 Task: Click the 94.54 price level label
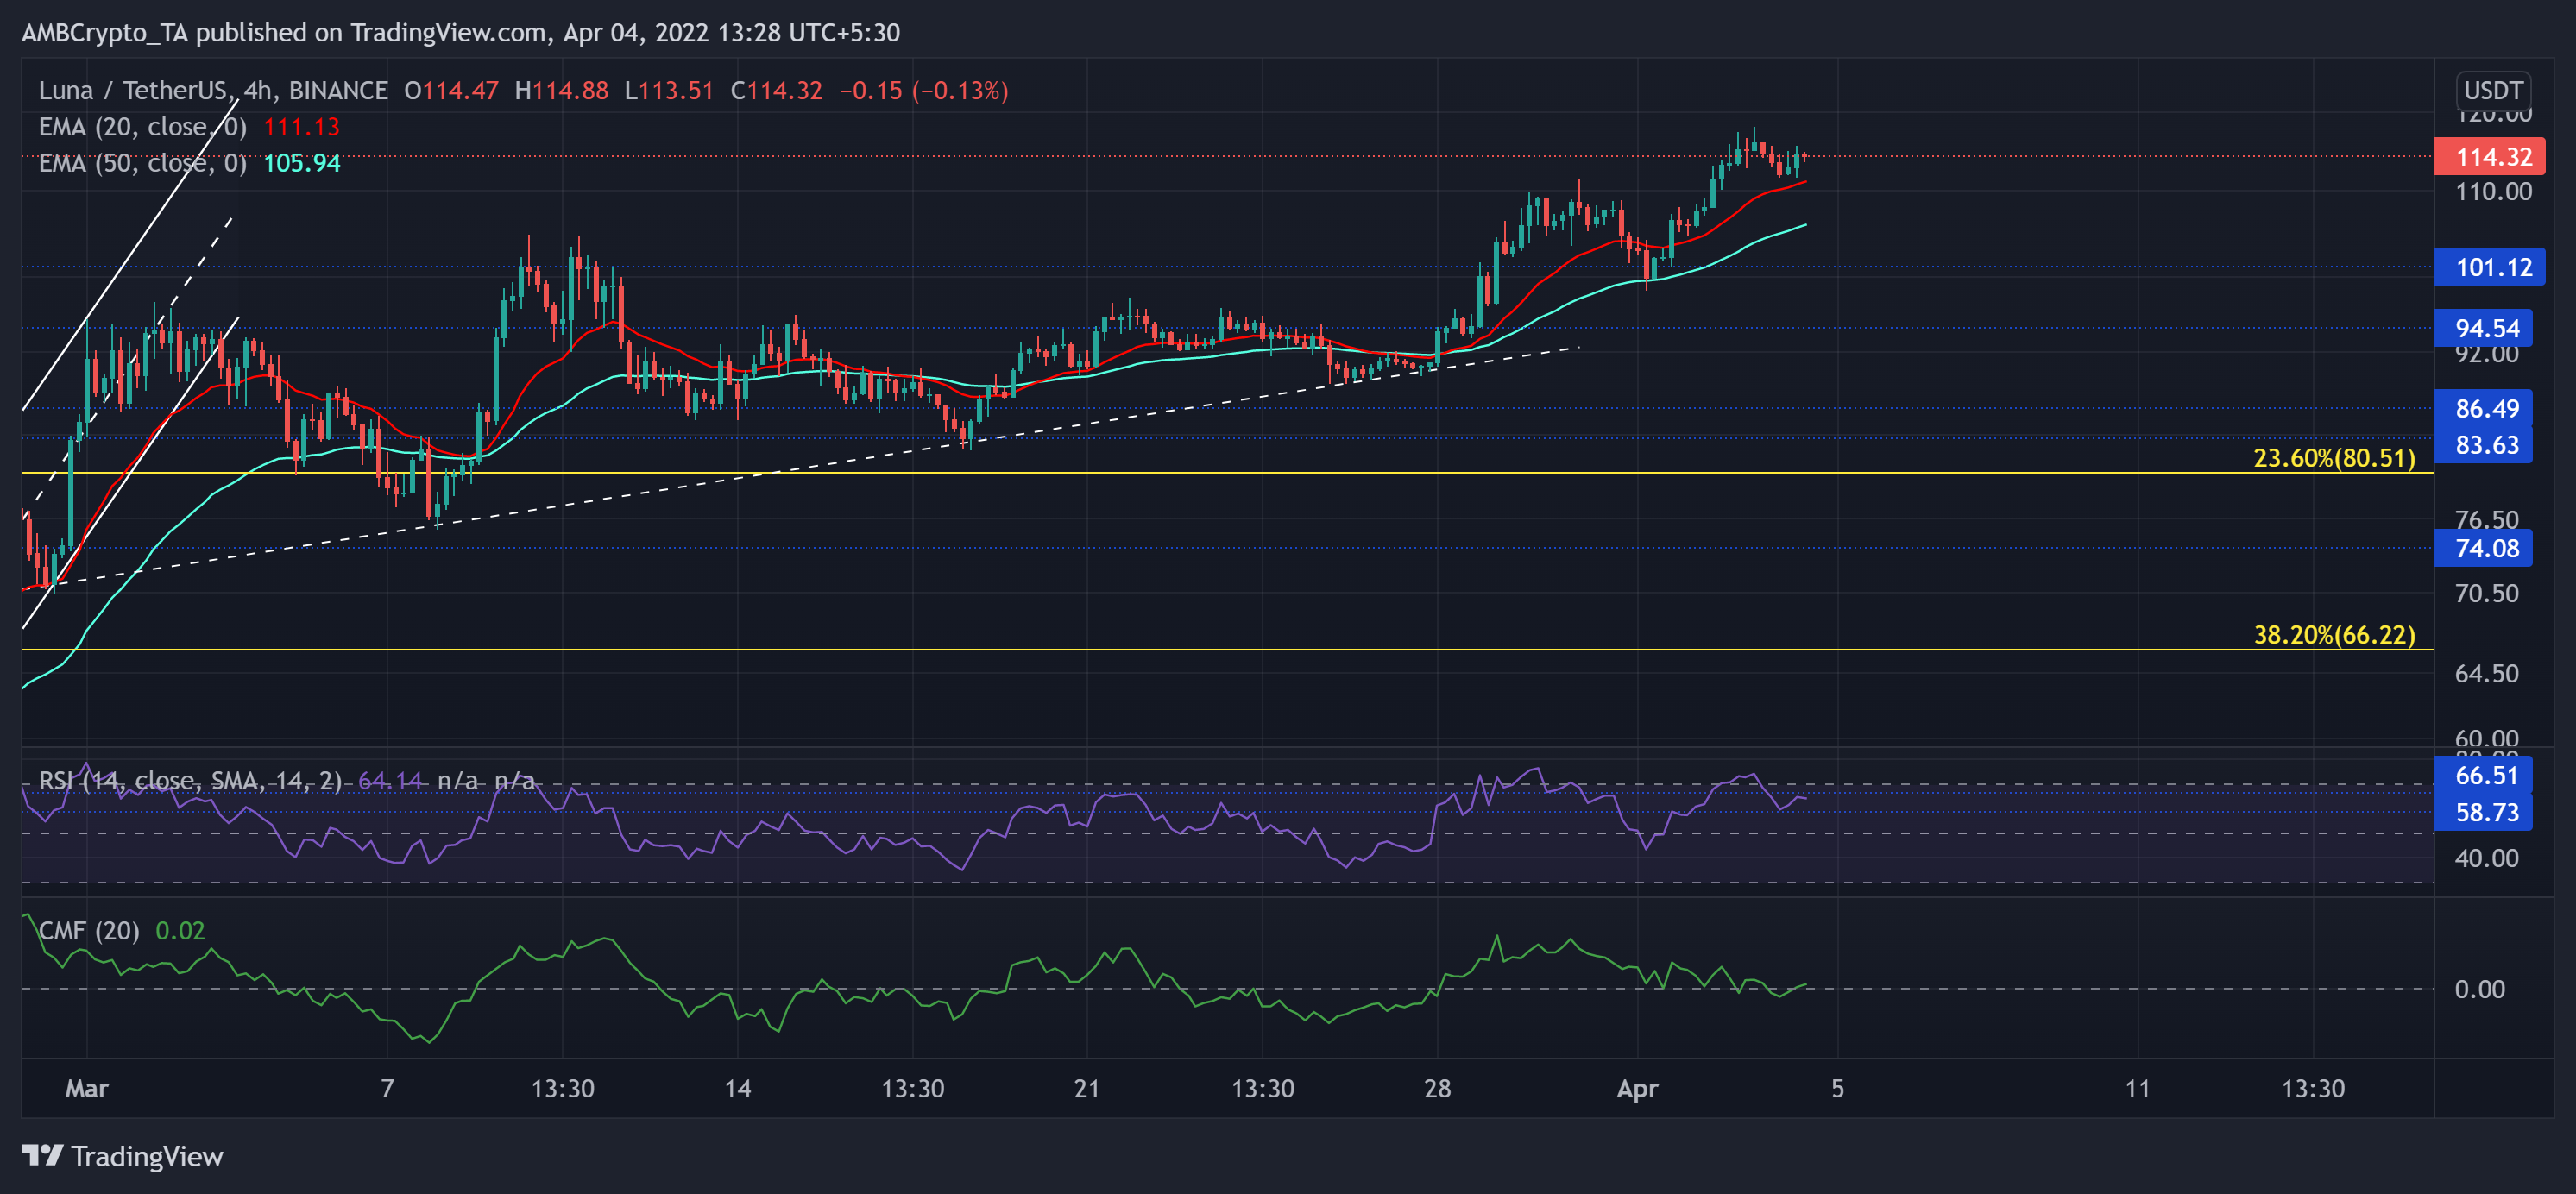(x=2486, y=328)
